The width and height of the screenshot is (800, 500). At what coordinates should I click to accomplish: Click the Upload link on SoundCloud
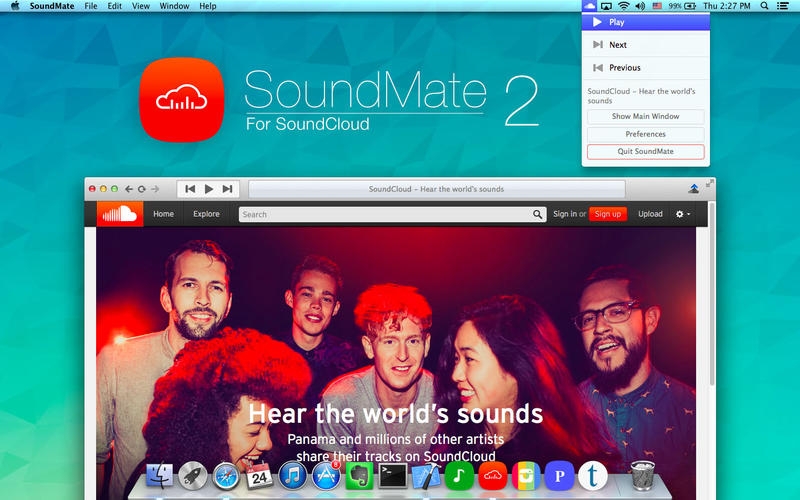pyautogui.click(x=650, y=214)
